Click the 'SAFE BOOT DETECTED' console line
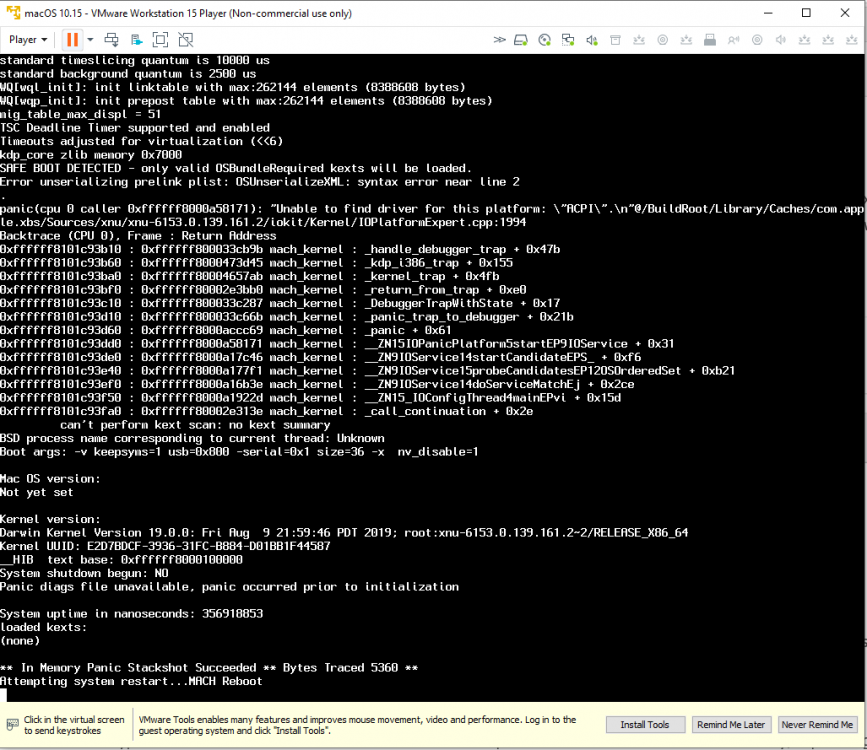Viewport: 867px width, 750px height. coord(236,168)
